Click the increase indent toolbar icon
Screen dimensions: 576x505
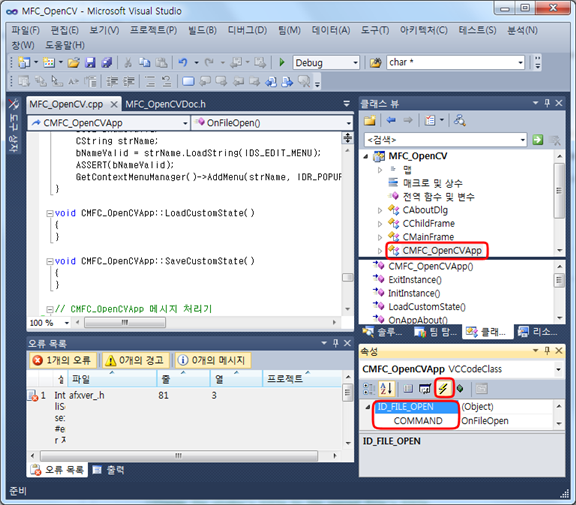[x=129, y=81]
